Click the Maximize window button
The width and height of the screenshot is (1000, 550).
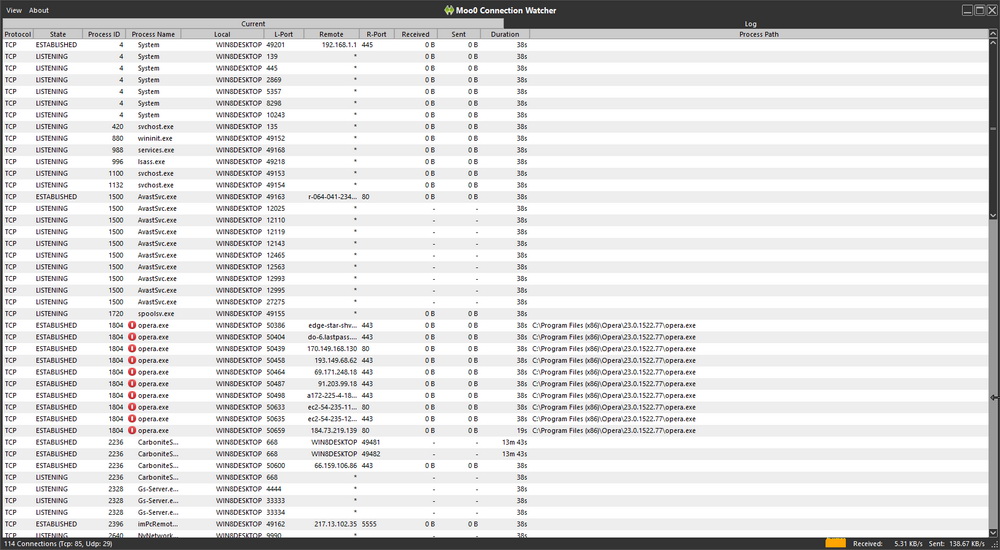coord(980,10)
